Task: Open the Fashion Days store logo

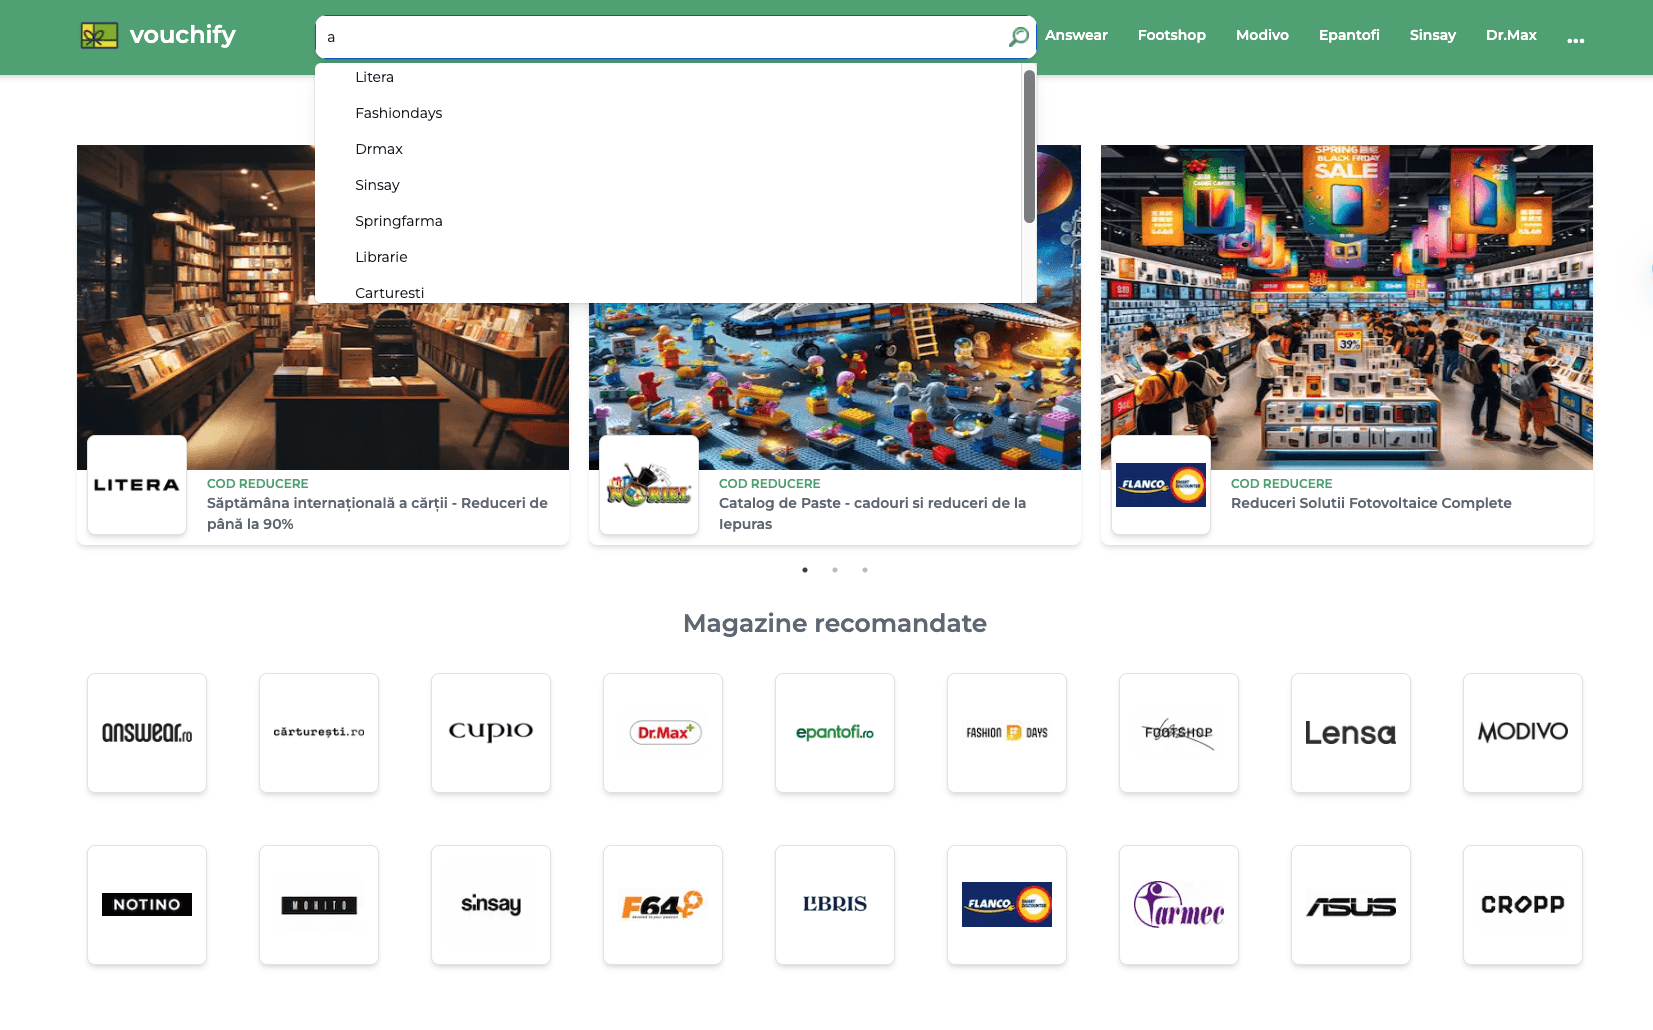Action: coord(1007,733)
